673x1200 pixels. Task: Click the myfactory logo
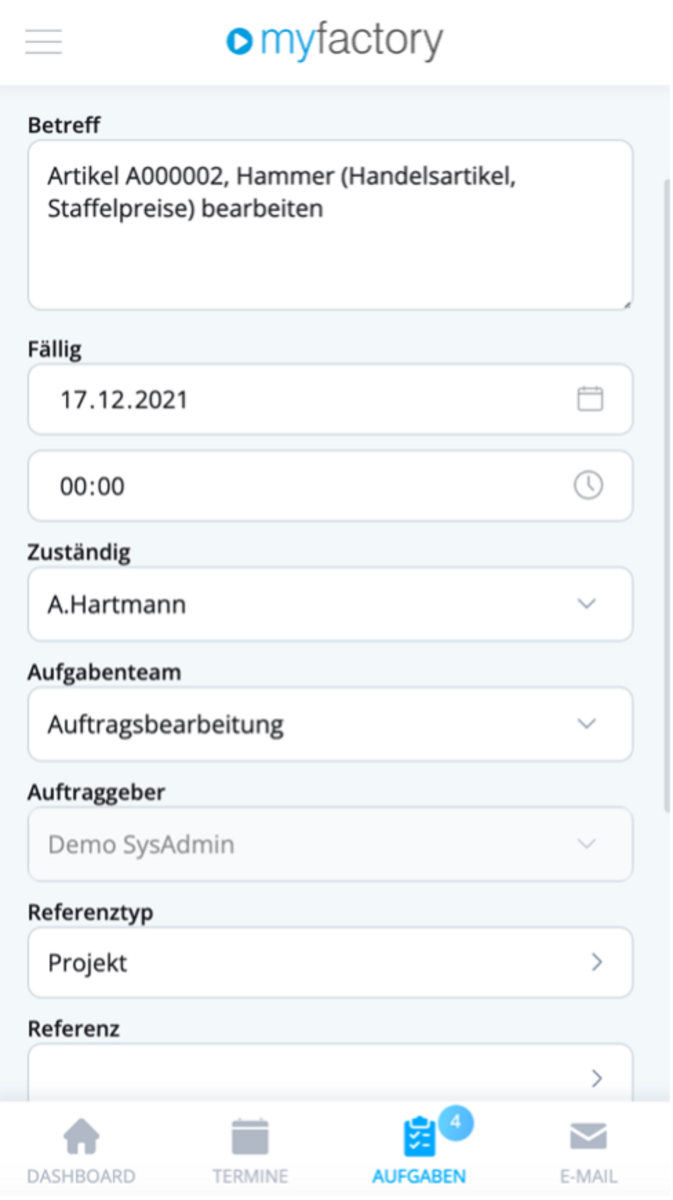pos(335,41)
